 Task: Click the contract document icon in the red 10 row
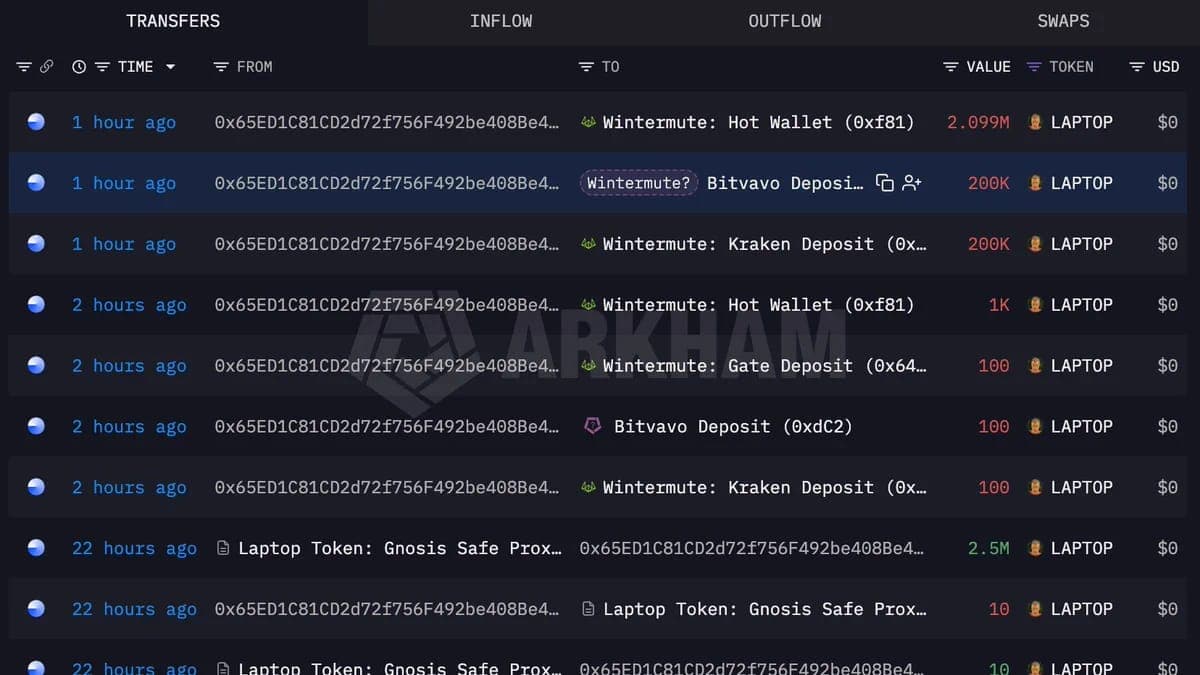pos(587,609)
